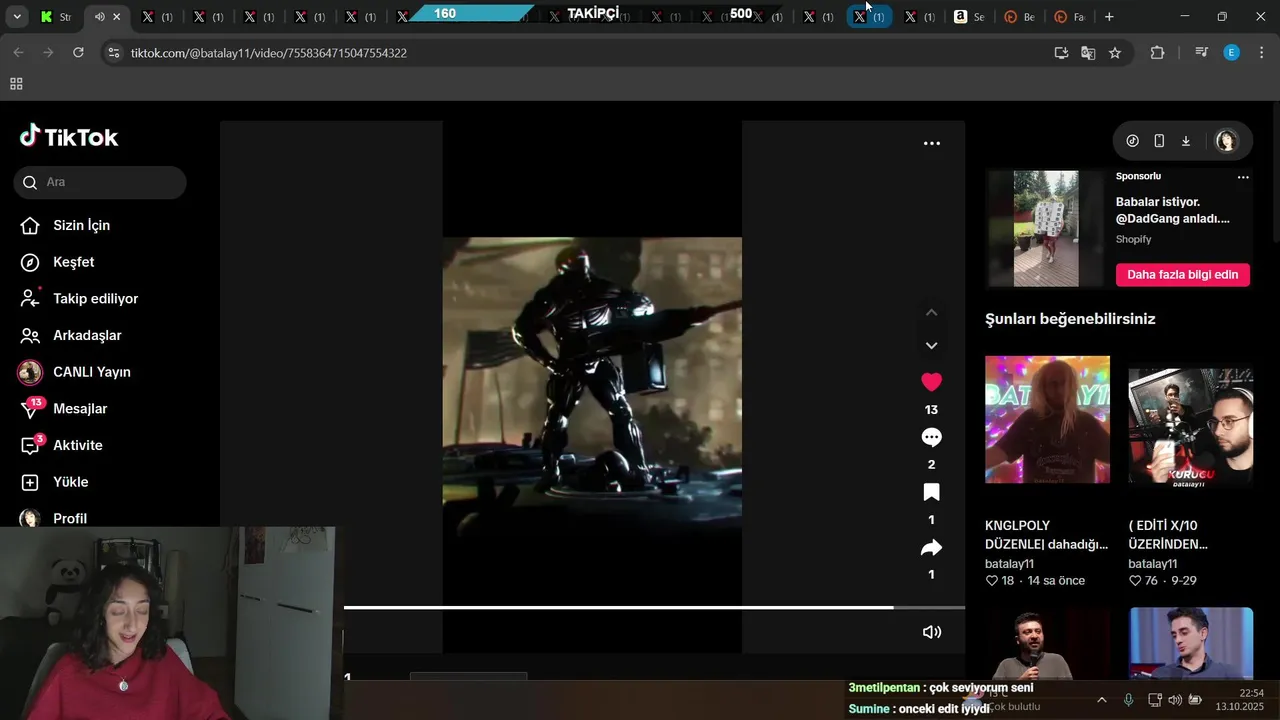Click the download desktop app icon
Screen dimensions: 1280x720
point(1186,141)
